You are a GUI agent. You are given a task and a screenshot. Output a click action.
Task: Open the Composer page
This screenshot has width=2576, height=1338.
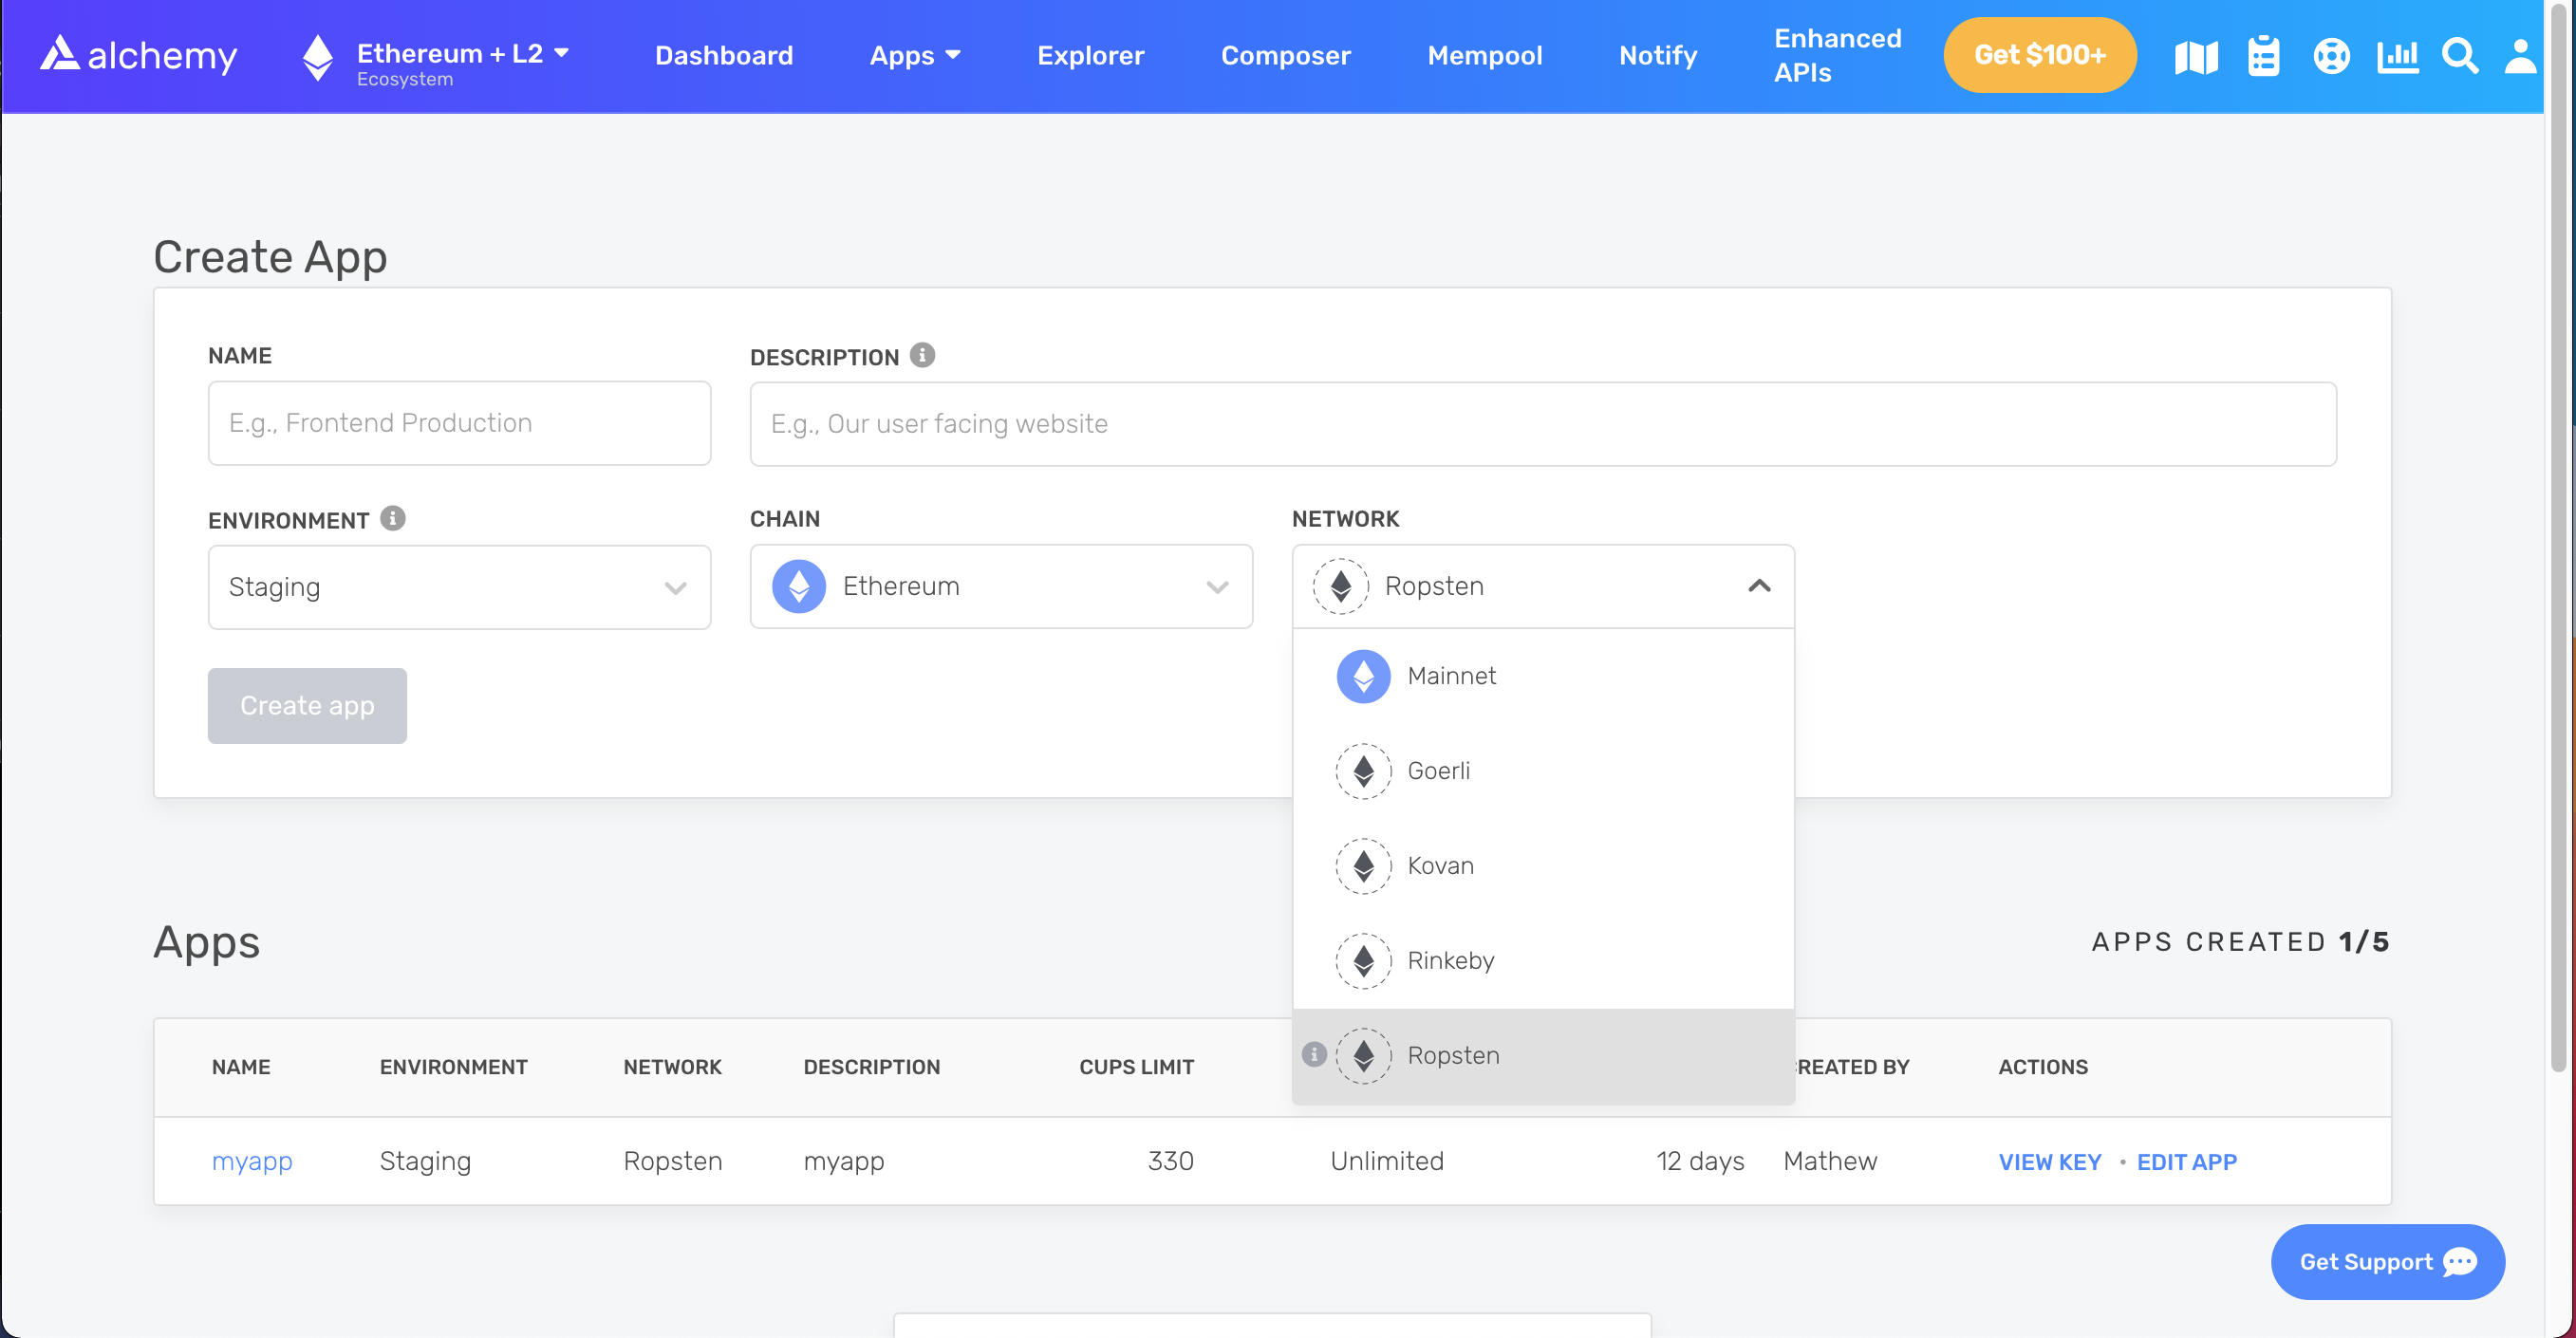1285,55
